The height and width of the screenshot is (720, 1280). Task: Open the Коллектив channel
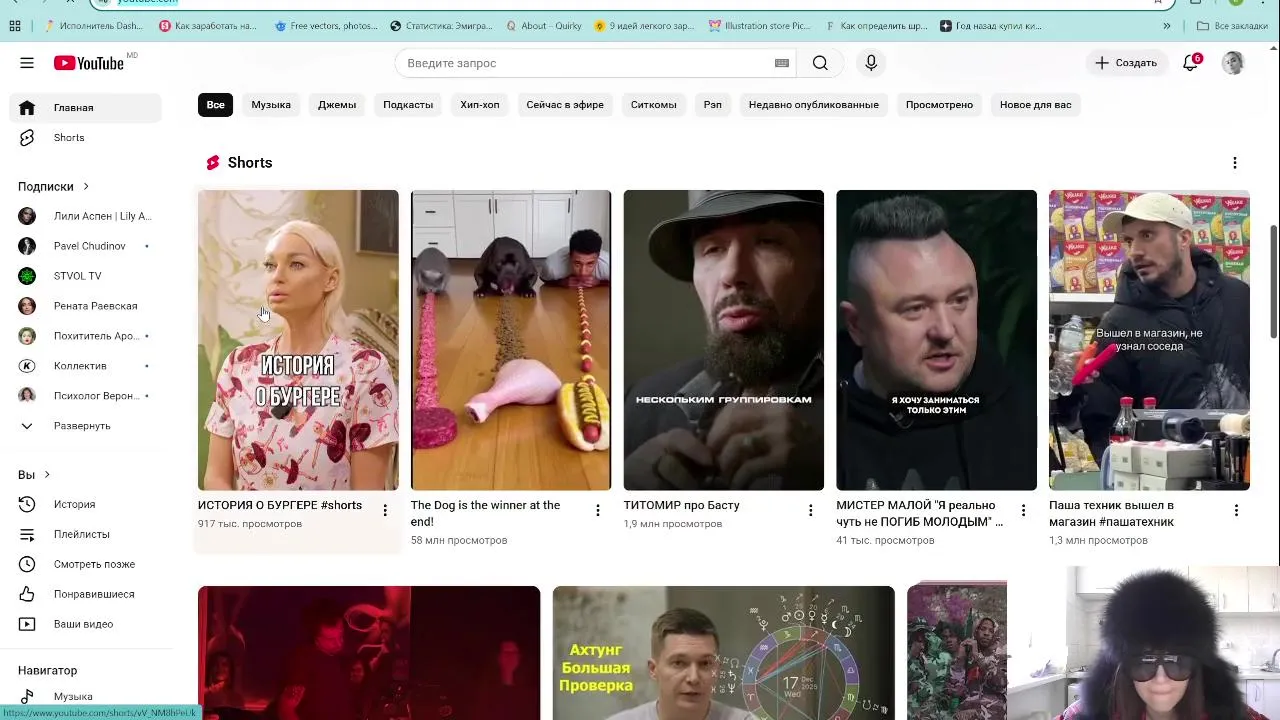(x=86, y=366)
